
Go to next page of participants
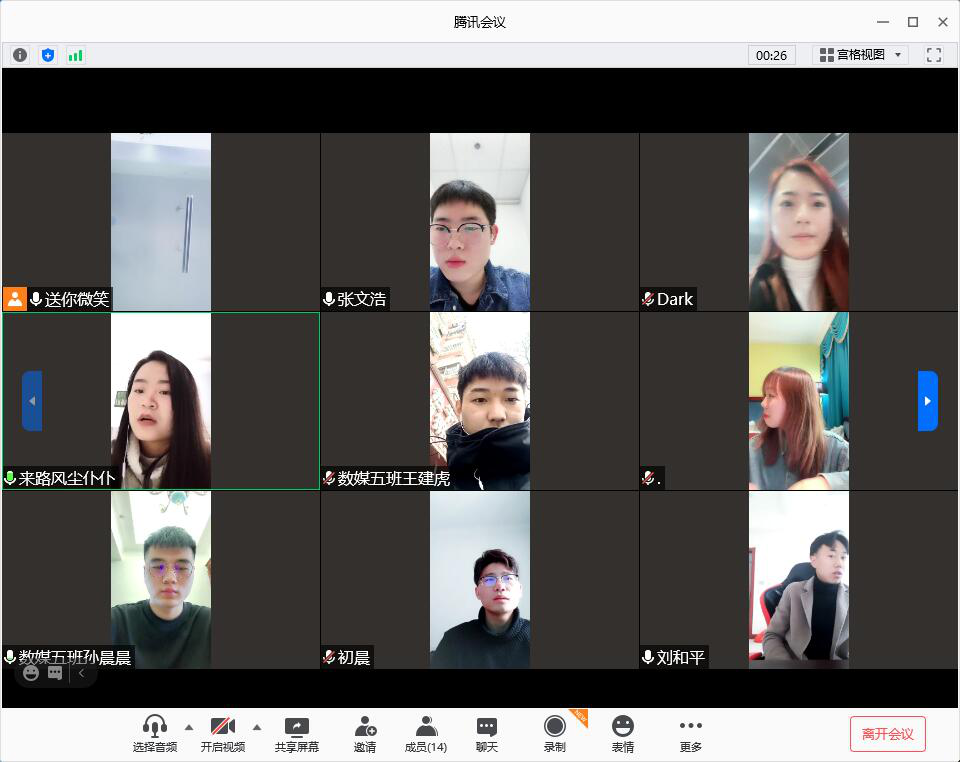click(927, 401)
